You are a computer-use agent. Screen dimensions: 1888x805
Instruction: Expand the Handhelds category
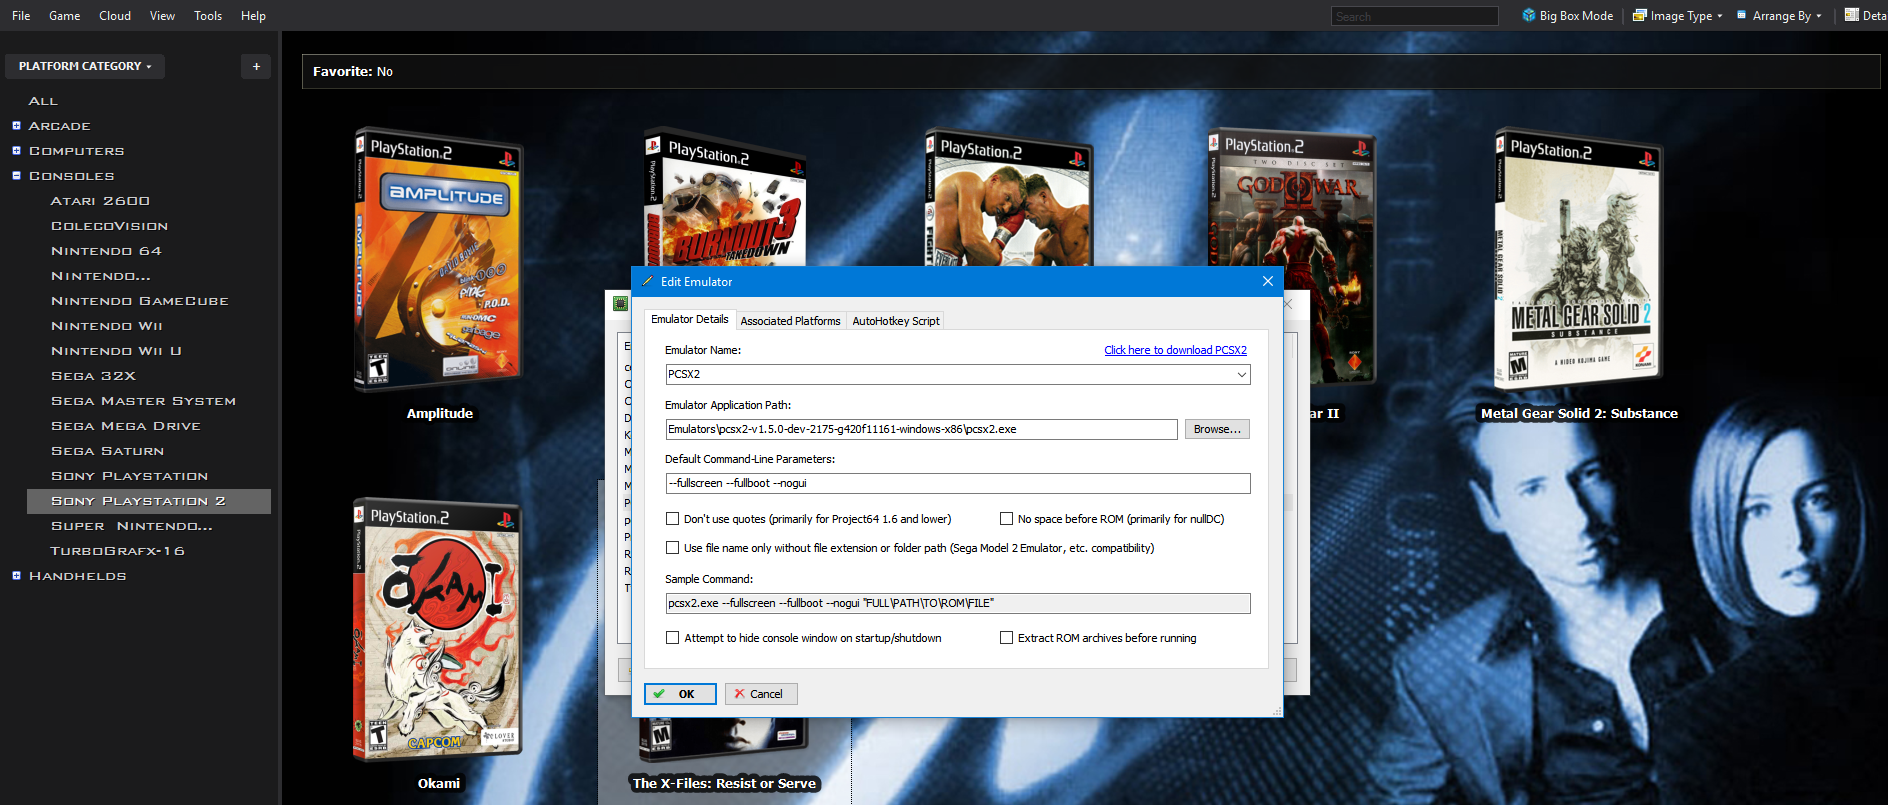[x=16, y=576]
